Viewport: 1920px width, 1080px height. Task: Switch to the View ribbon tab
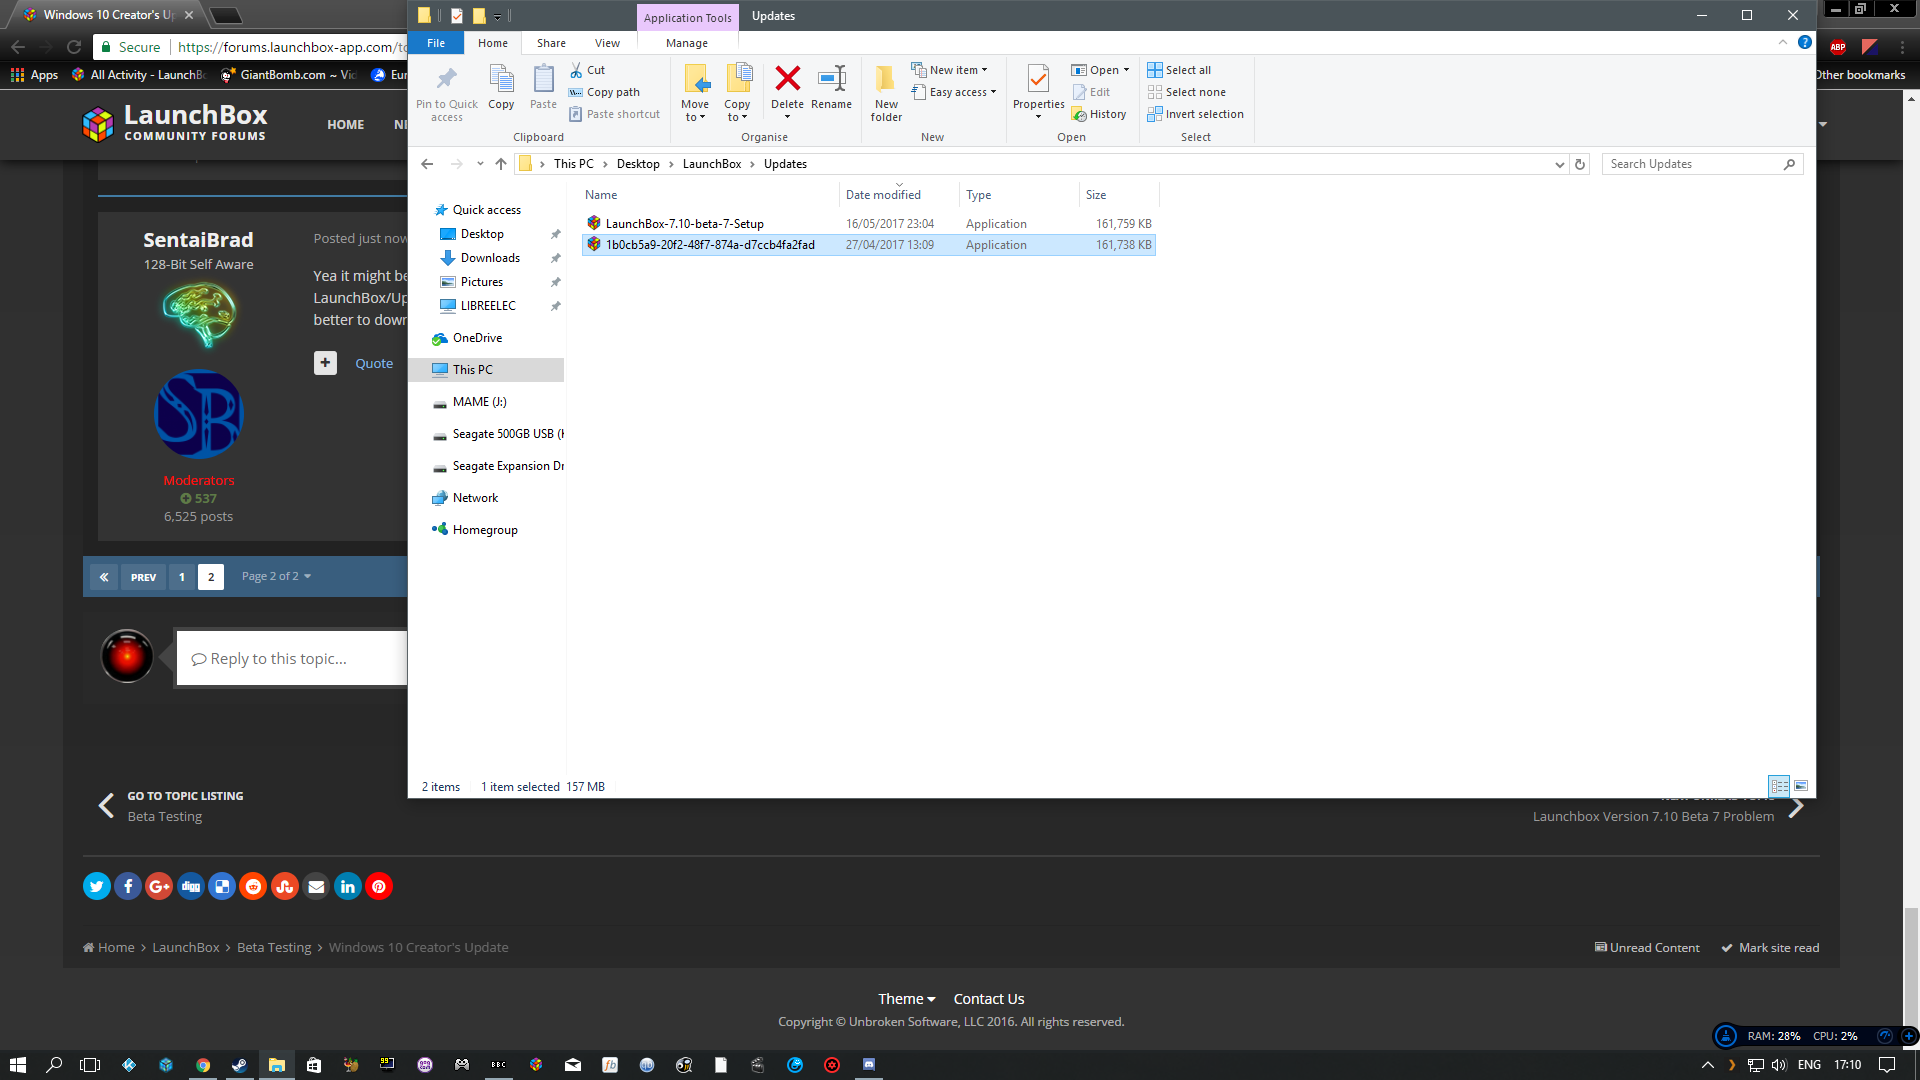pyautogui.click(x=607, y=43)
